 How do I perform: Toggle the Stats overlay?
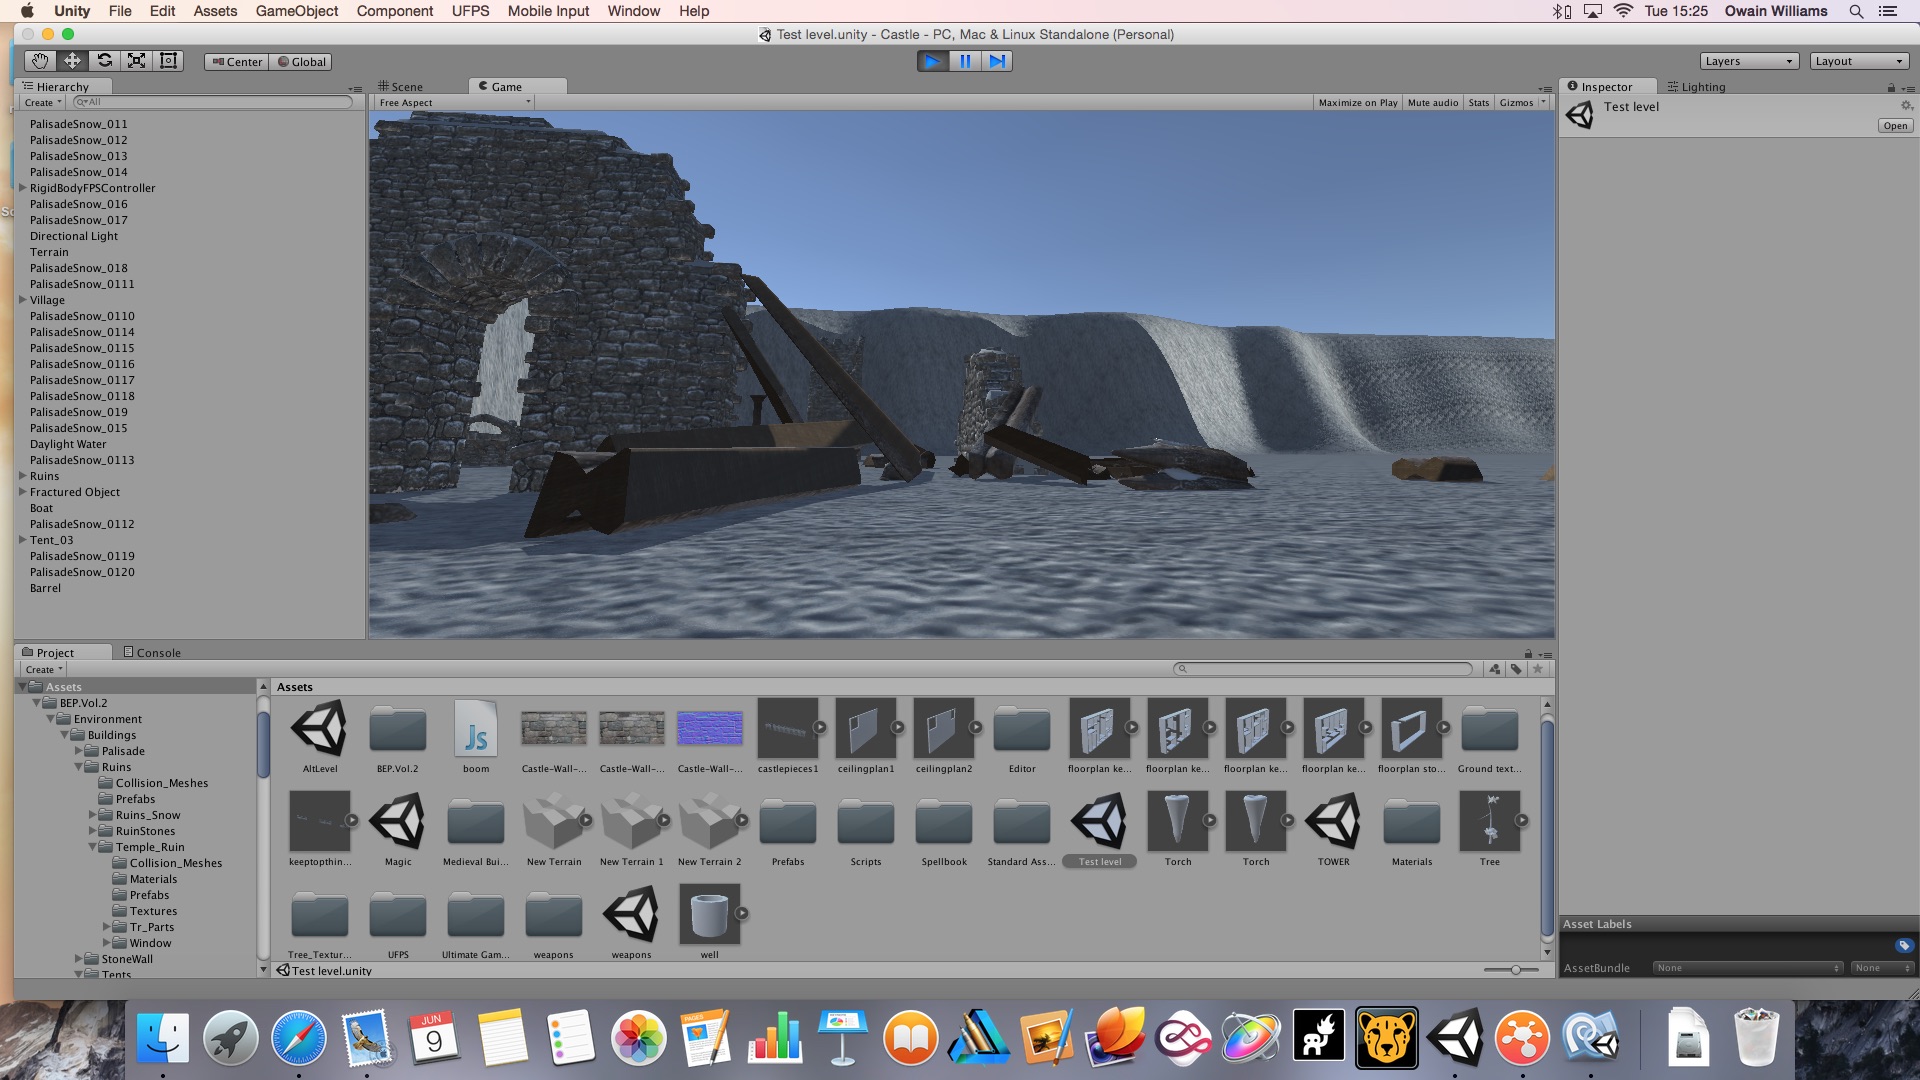click(x=1478, y=103)
